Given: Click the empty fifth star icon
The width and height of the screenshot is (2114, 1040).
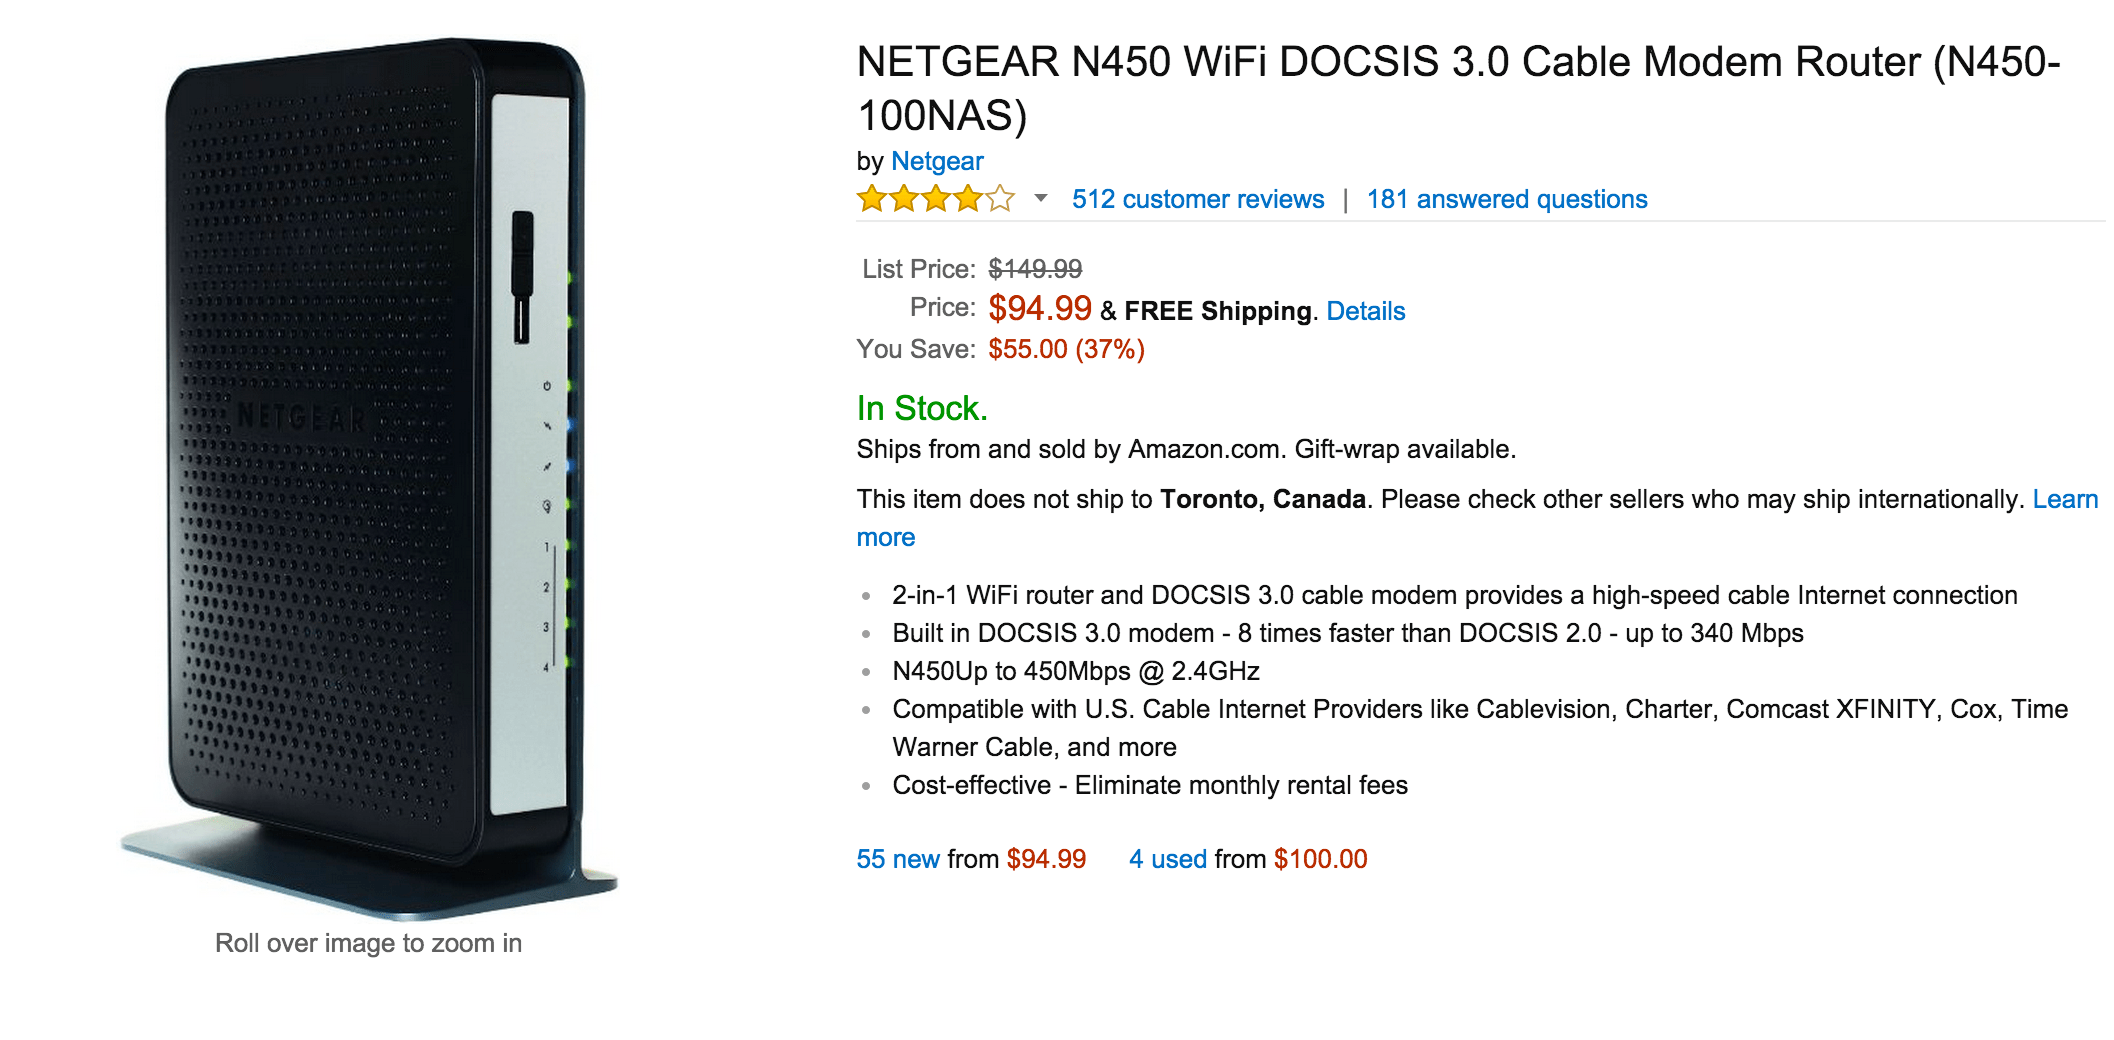Looking at the screenshot, I should click(1001, 199).
